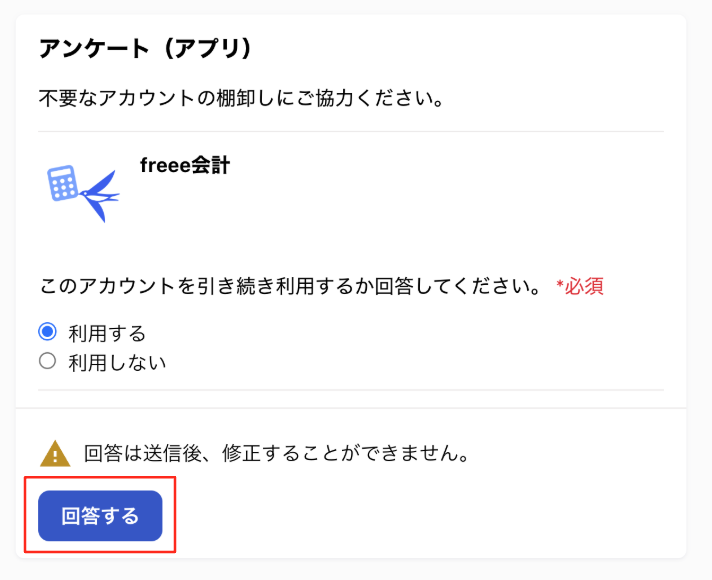
Task: Click the blue swallow bird in the logo
Action: (100, 197)
